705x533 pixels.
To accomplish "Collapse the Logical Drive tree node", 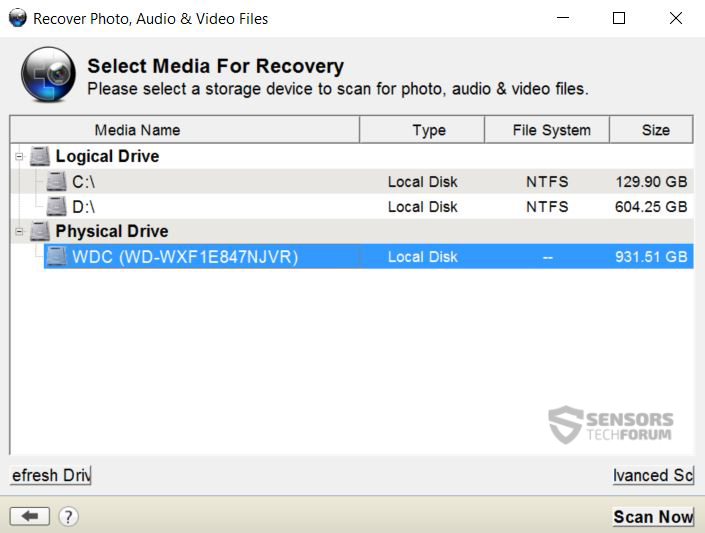I will tap(19, 157).
